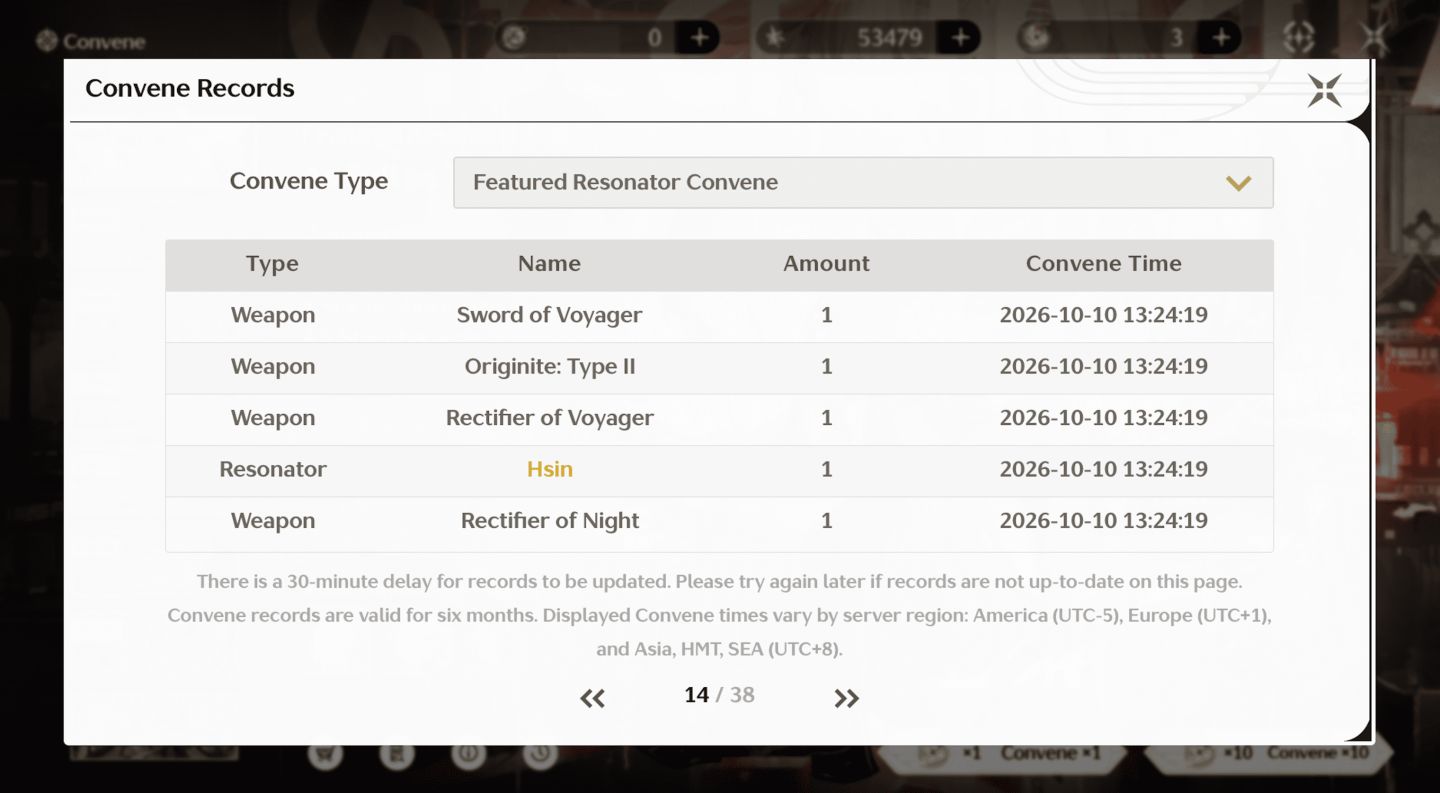
Task: Add Astrite next to 53479
Action: point(960,38)
